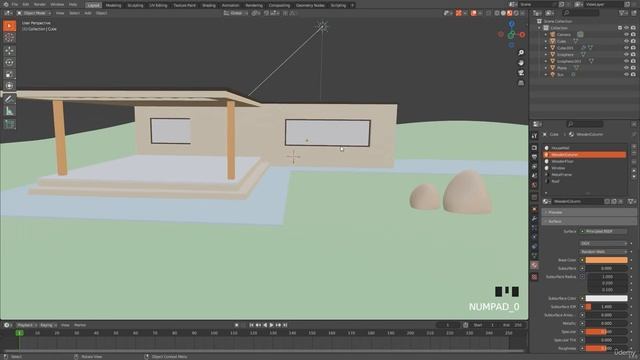Select the Annotate tool

9,99
